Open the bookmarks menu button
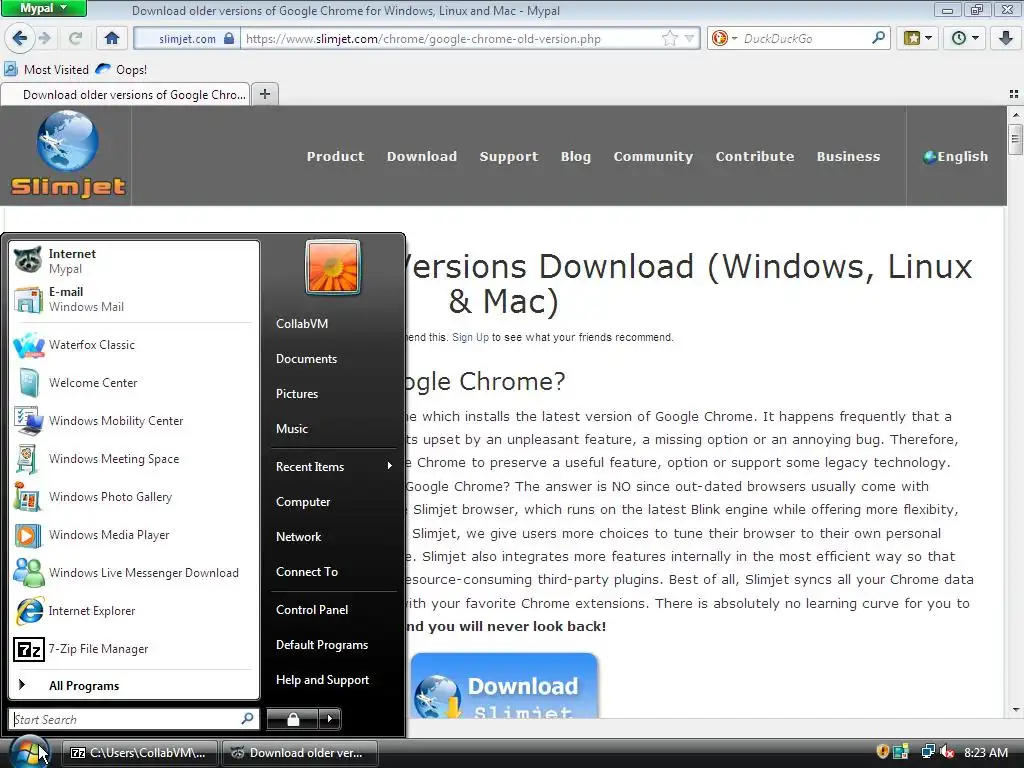 918,39
